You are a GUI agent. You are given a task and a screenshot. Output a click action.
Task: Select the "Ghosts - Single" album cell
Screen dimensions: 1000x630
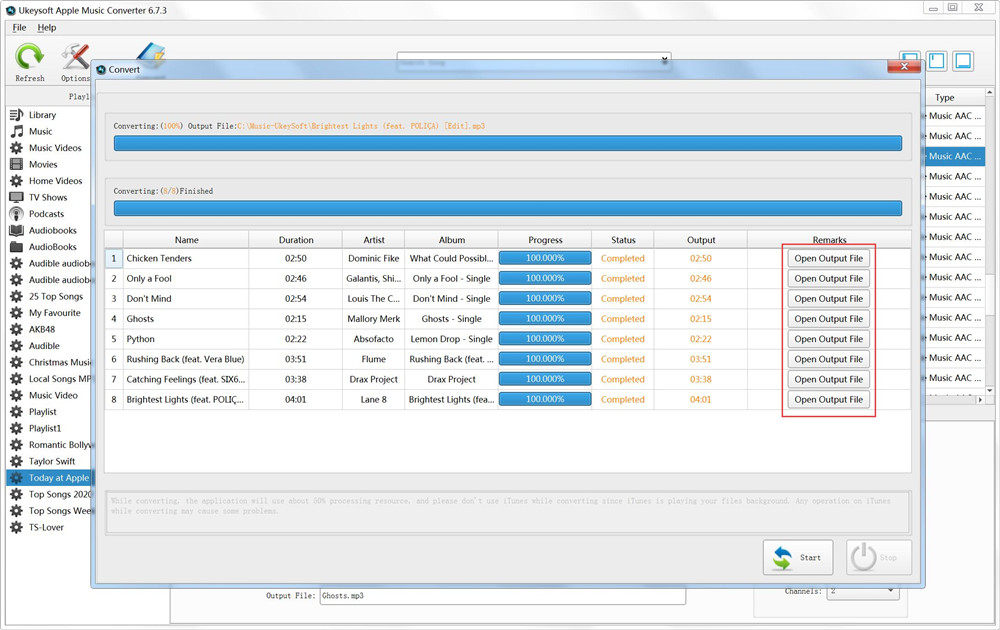coord(452,319)
